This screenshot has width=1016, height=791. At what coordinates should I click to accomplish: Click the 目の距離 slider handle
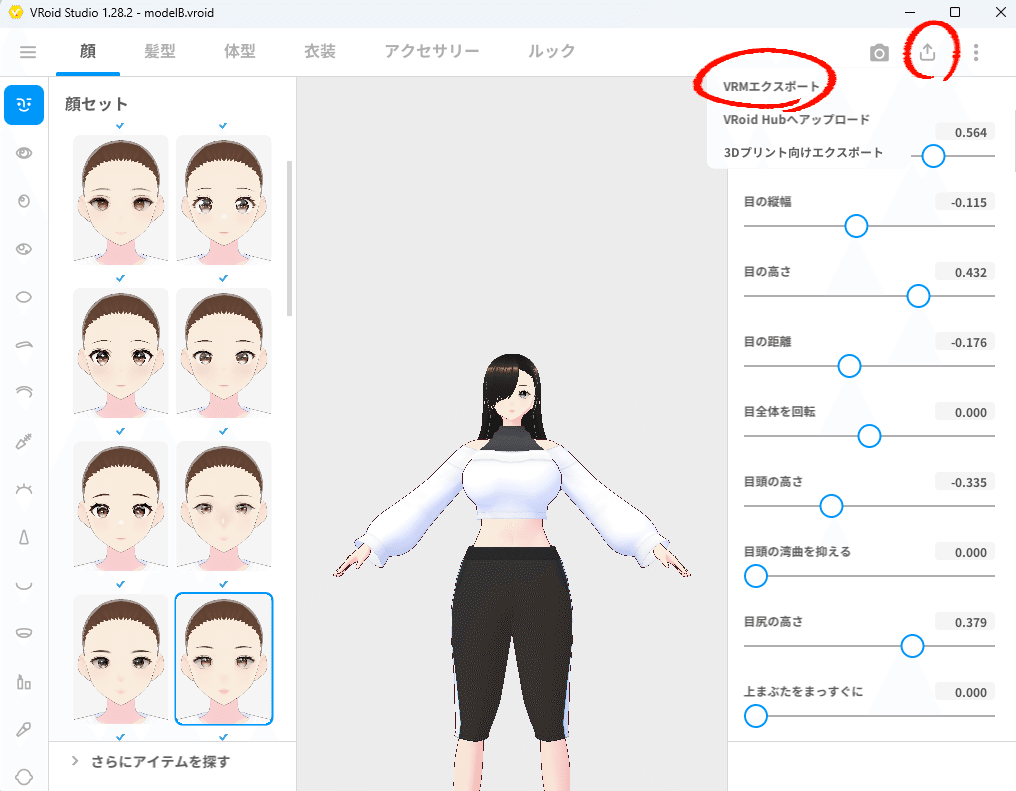tap(849, 366)
